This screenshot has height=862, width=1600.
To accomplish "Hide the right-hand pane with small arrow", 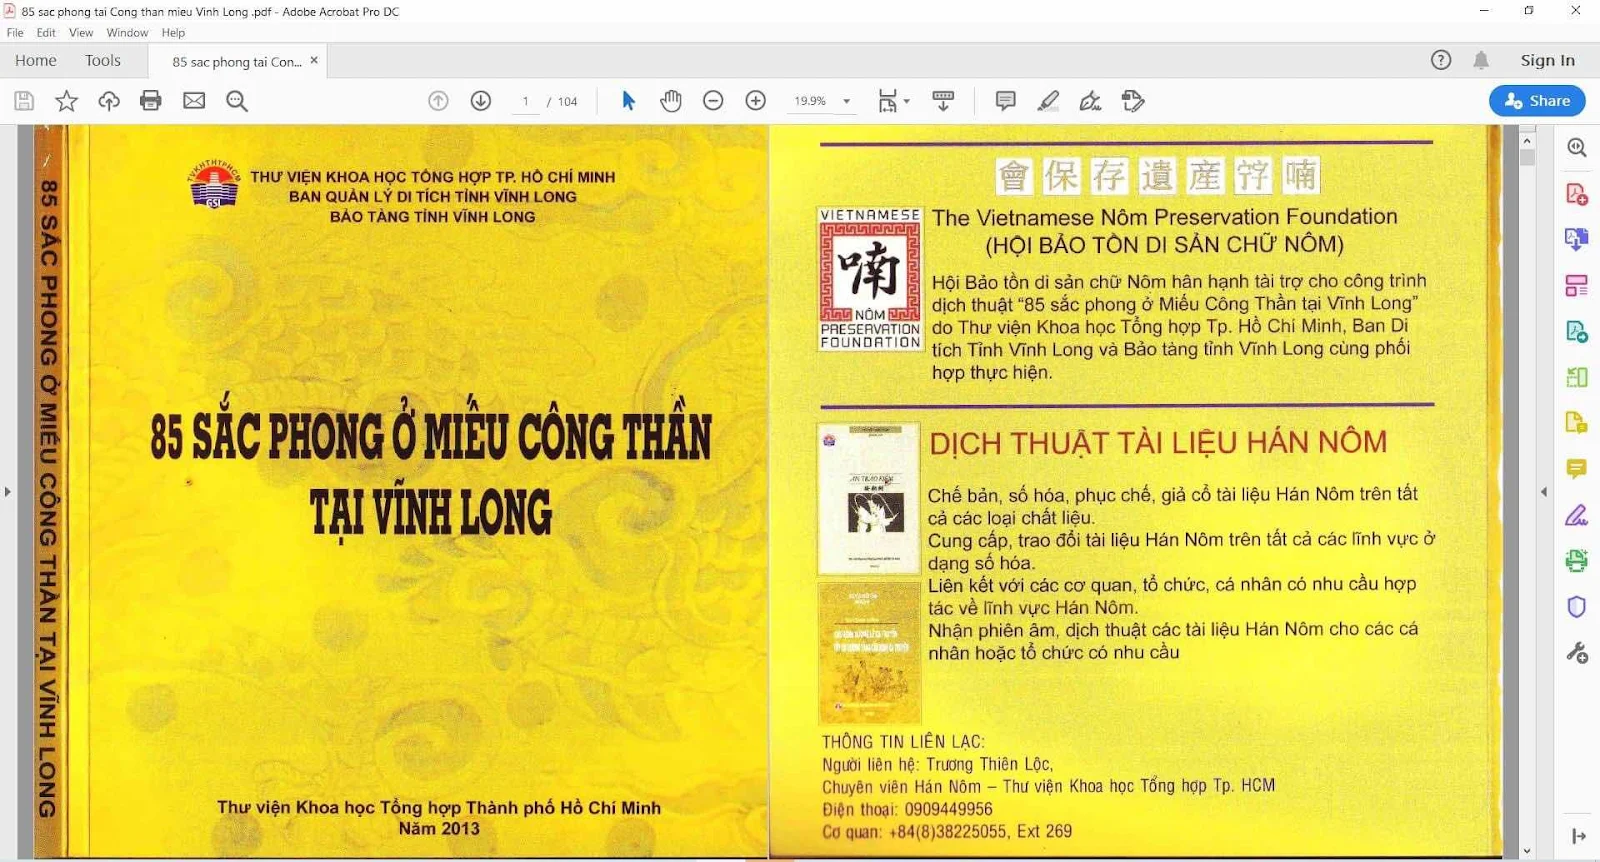I will (x=1543, y=491).
